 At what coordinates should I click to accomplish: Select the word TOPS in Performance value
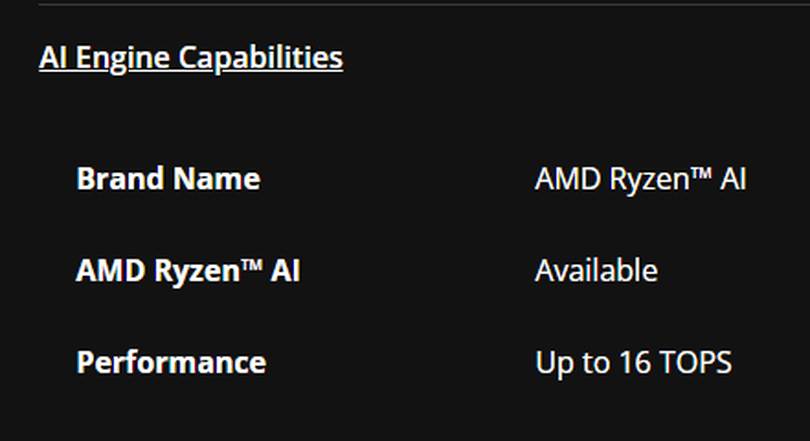pyautogui.click(x=695, y=363)
